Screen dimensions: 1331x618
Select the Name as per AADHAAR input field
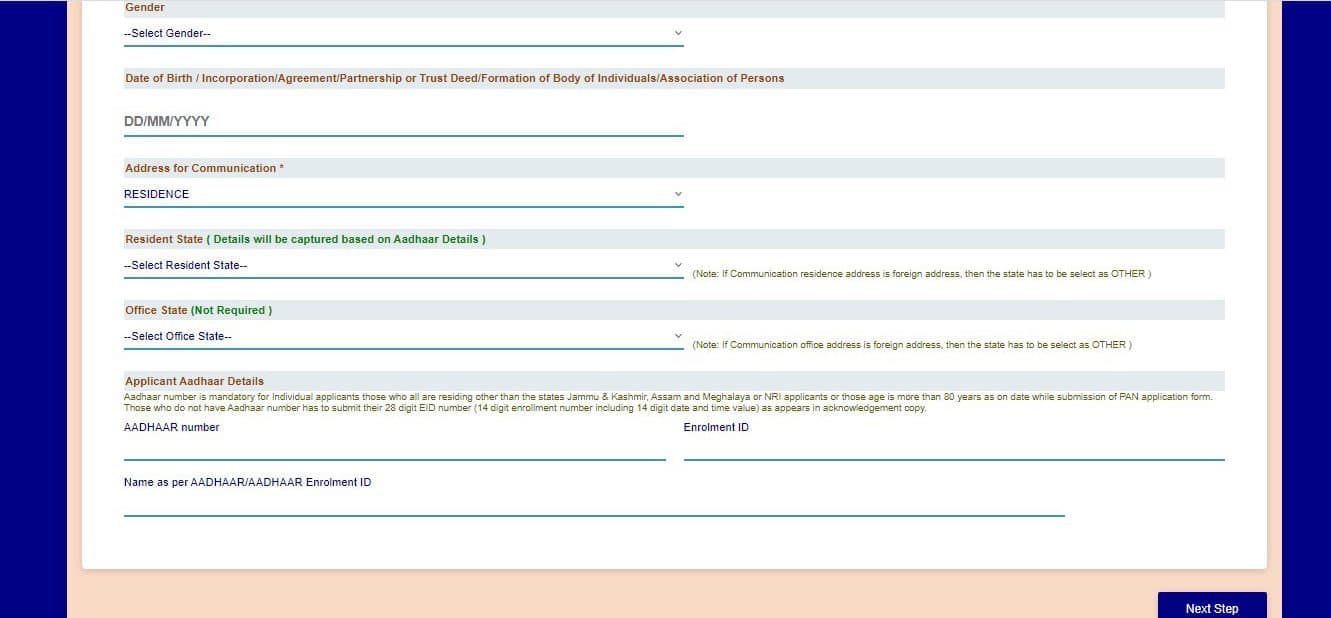[x=593, y=505]
